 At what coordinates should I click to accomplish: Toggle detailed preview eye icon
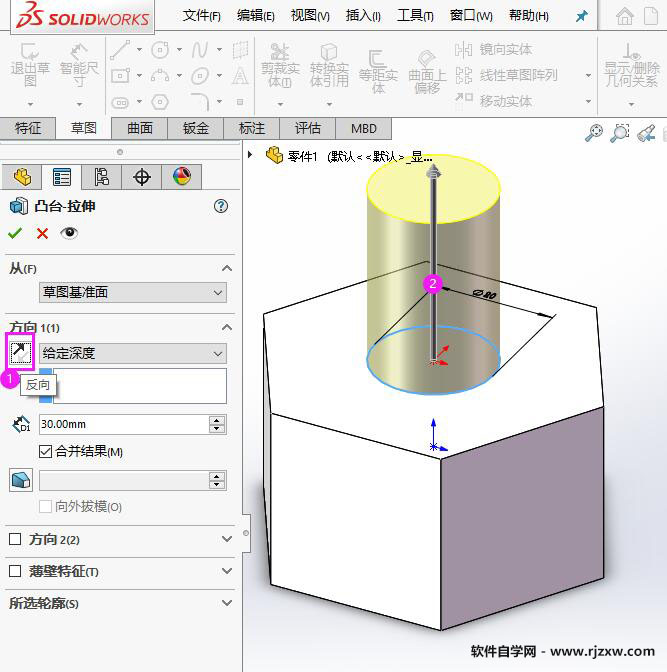tap(69, 233)
